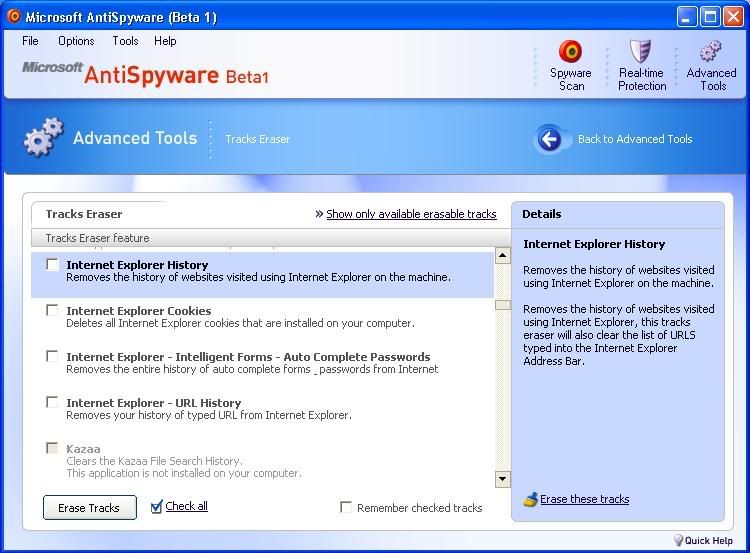
Task: Open the Options menu
Action: (76, 41)
